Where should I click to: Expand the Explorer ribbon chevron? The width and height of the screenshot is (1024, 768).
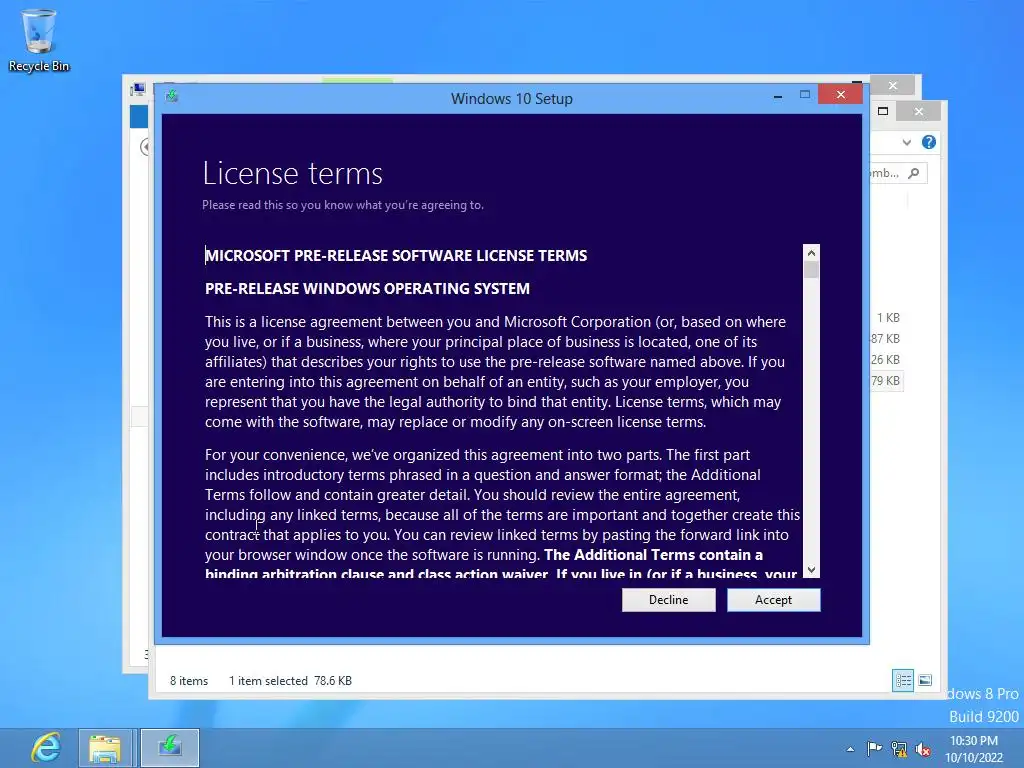pos(906,142)
